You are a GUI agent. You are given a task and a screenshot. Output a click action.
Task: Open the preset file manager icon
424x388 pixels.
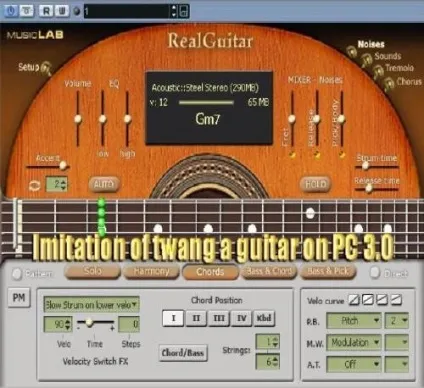coord(184,11)
